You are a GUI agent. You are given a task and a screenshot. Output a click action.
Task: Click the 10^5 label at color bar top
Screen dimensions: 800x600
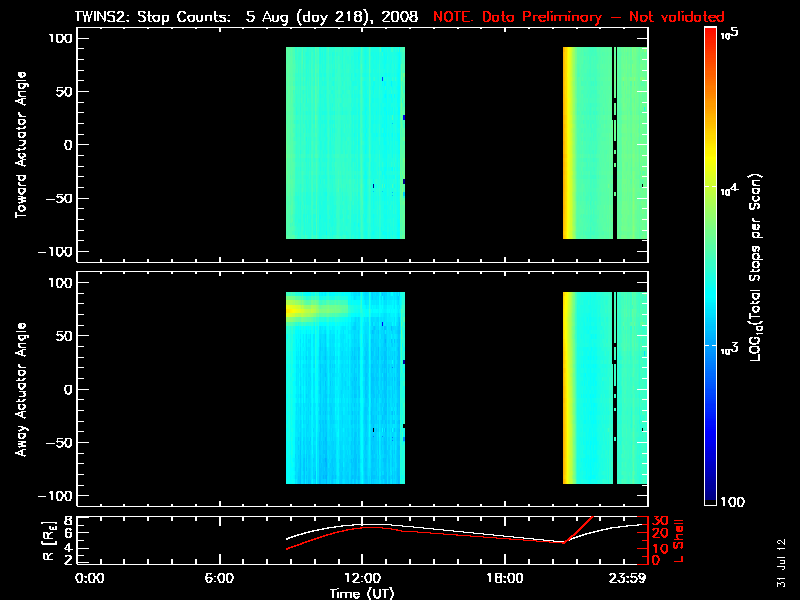pyautogui.click(x=730, y=34)
